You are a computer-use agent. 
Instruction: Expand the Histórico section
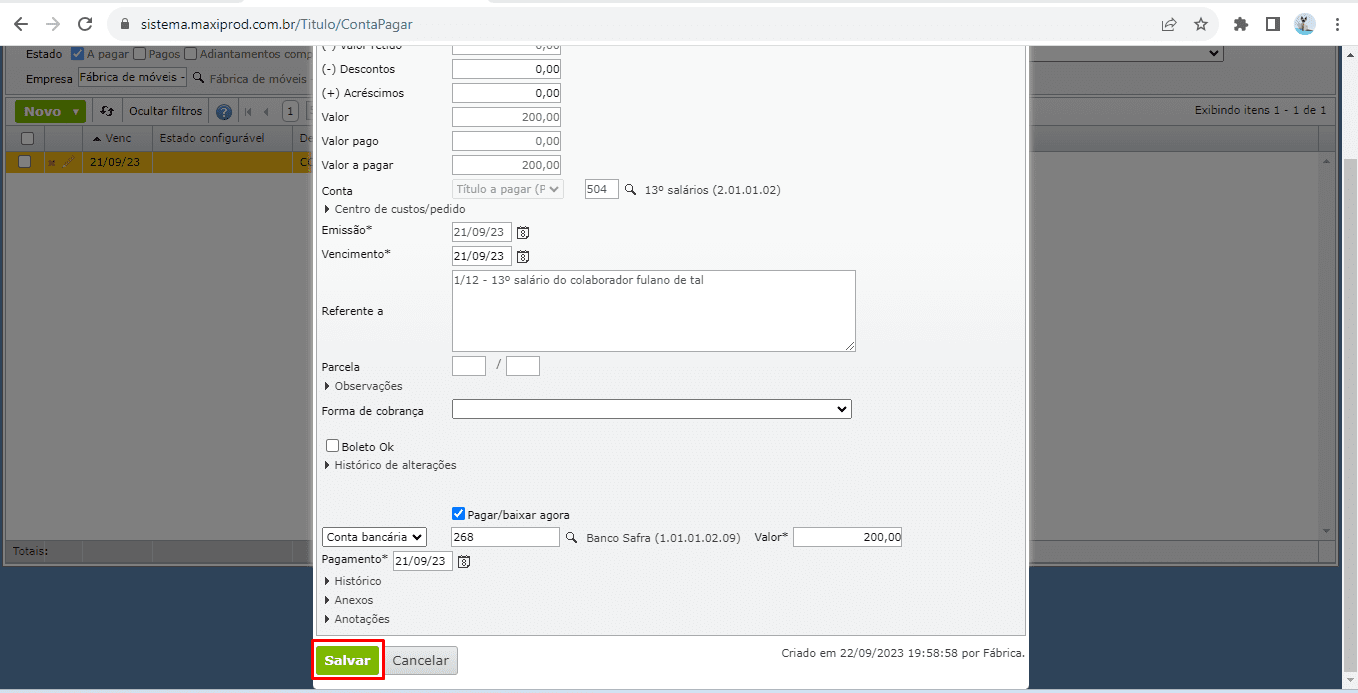point(352,581)
